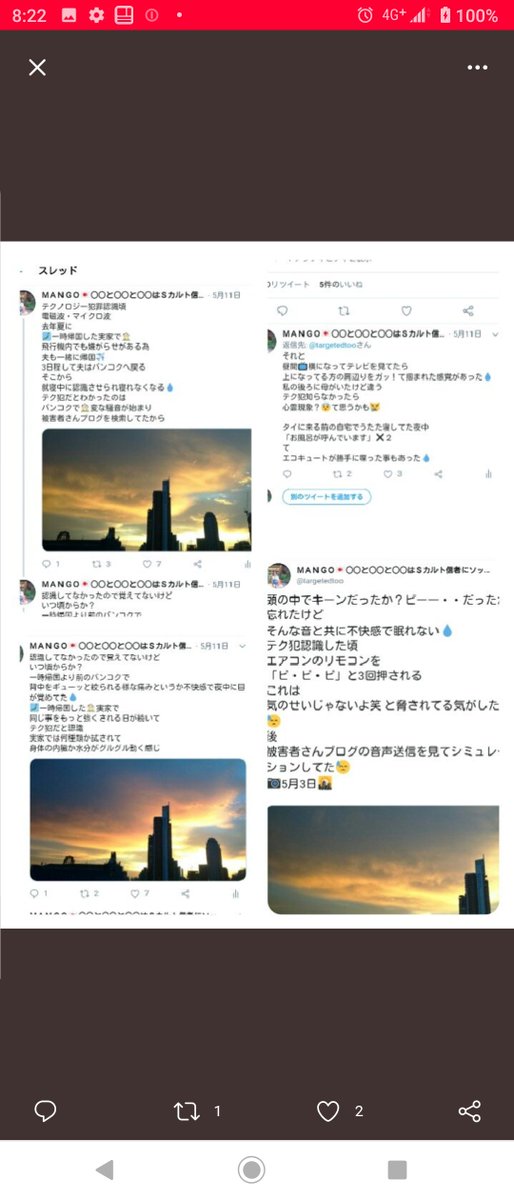Image resolution: width=514 pixels, height=1200 pixels.
Task: Tap the reply speech bubble icon
Action: (45, 1110)
